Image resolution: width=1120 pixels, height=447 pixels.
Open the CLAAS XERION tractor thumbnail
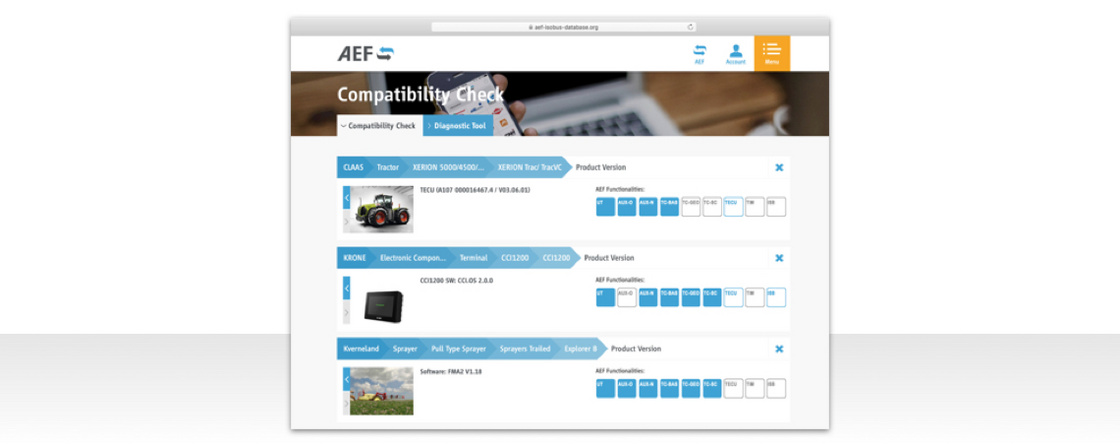381,209
